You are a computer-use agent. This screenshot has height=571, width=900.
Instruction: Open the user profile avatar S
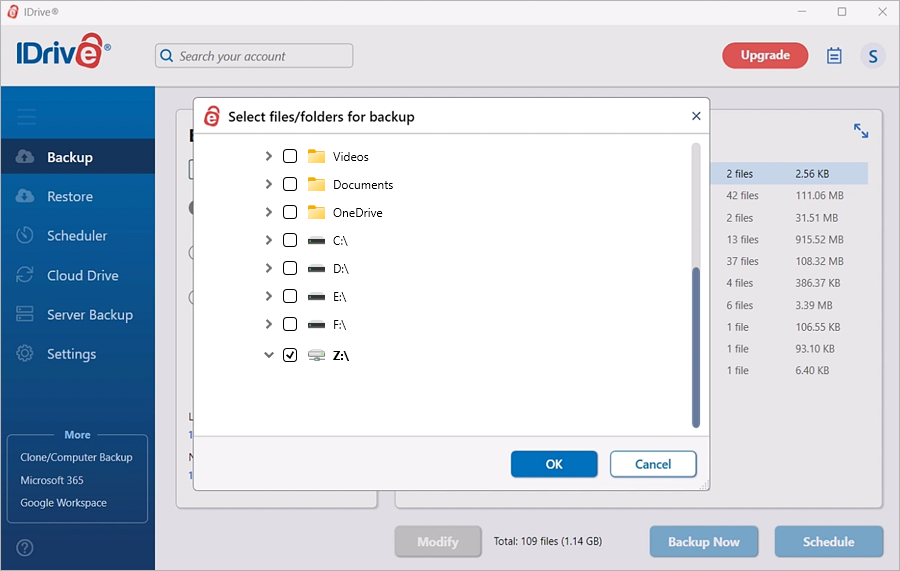pos(872,56)
